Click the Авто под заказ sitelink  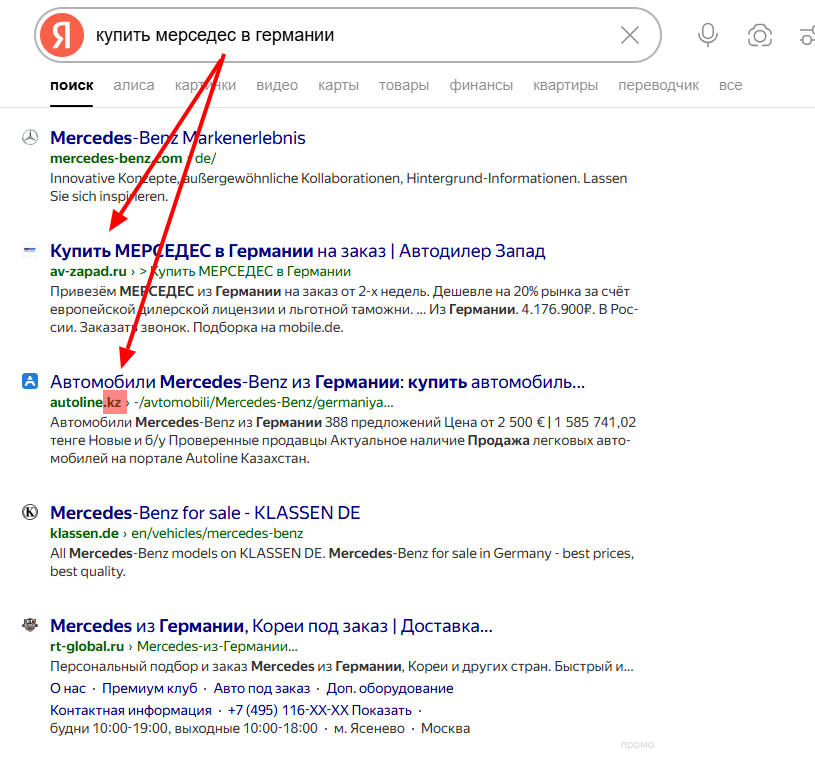tap(262, 688)
